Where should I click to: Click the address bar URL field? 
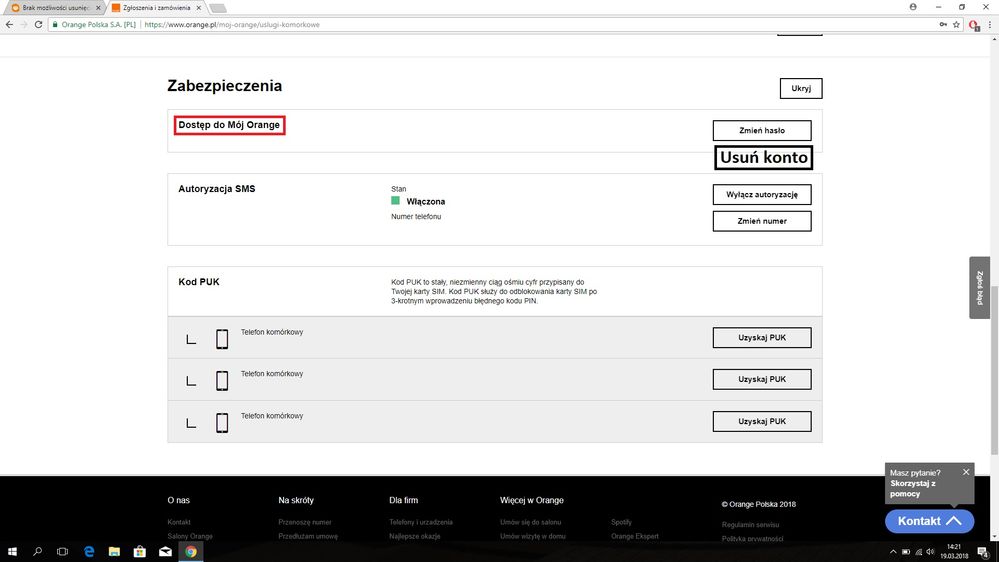500,24
